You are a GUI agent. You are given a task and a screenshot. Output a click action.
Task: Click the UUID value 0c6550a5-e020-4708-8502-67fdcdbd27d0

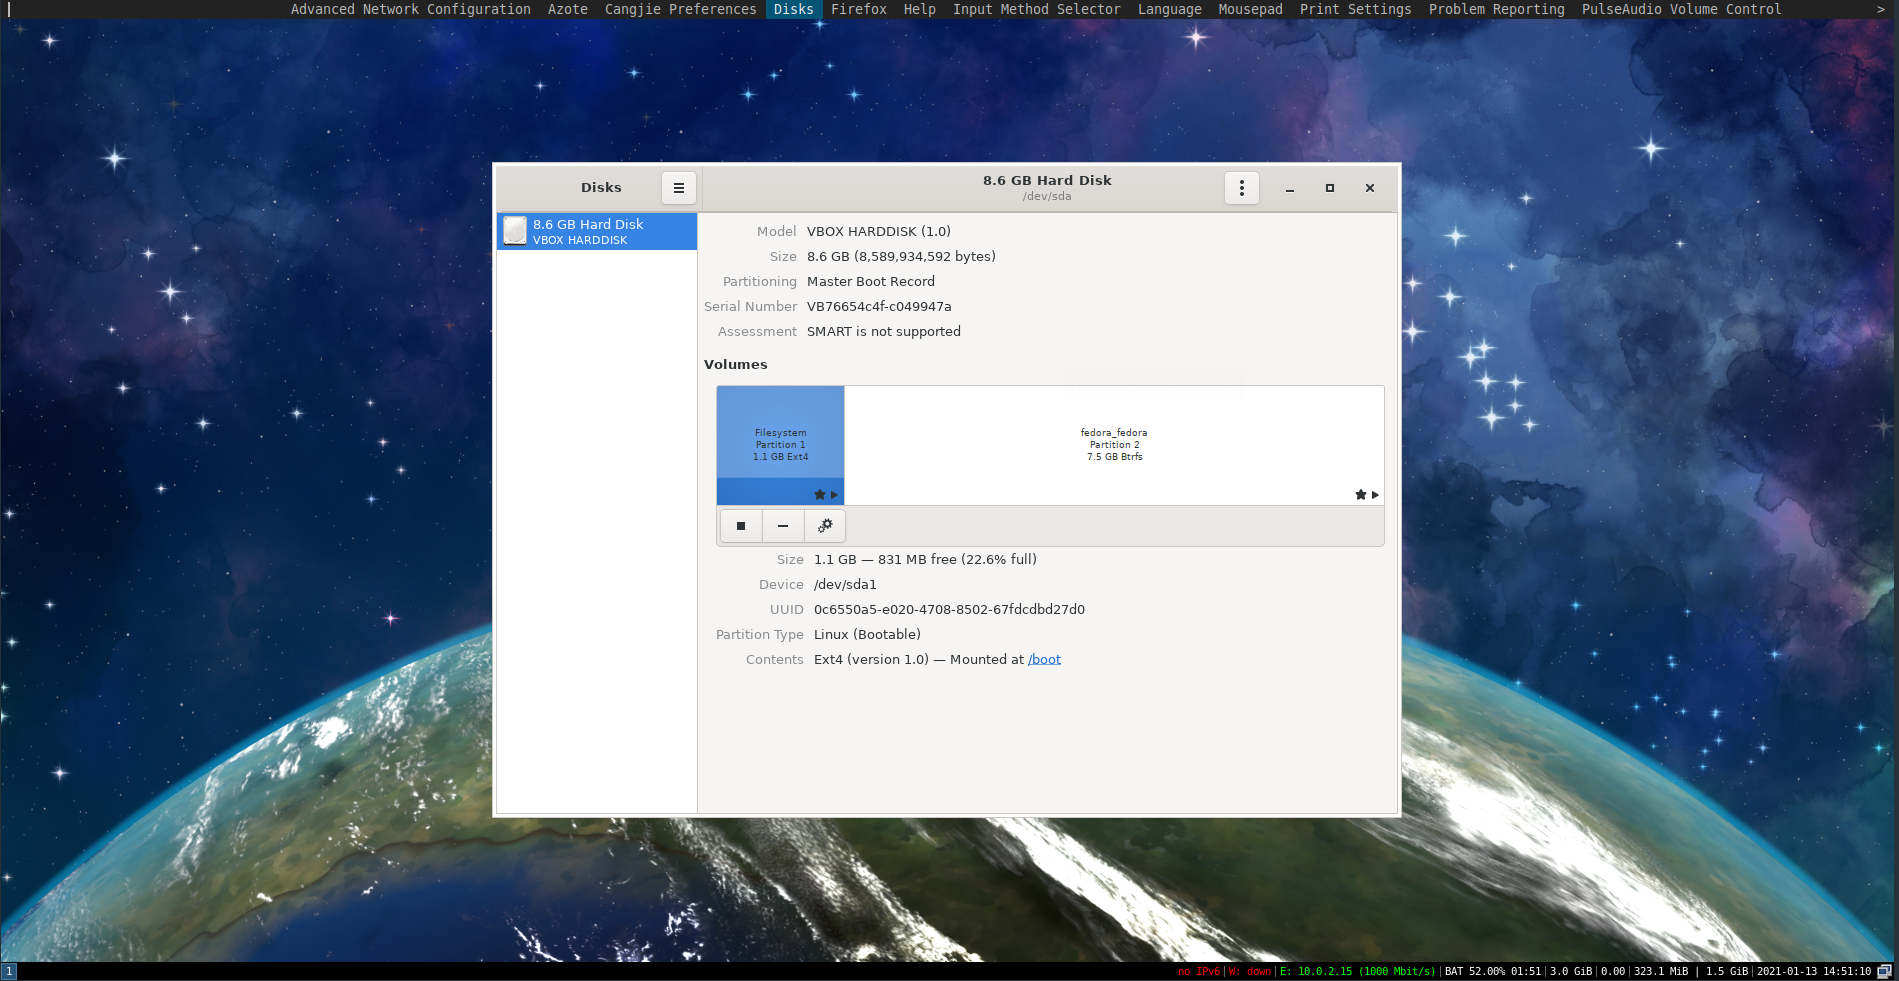click(949, 609)
